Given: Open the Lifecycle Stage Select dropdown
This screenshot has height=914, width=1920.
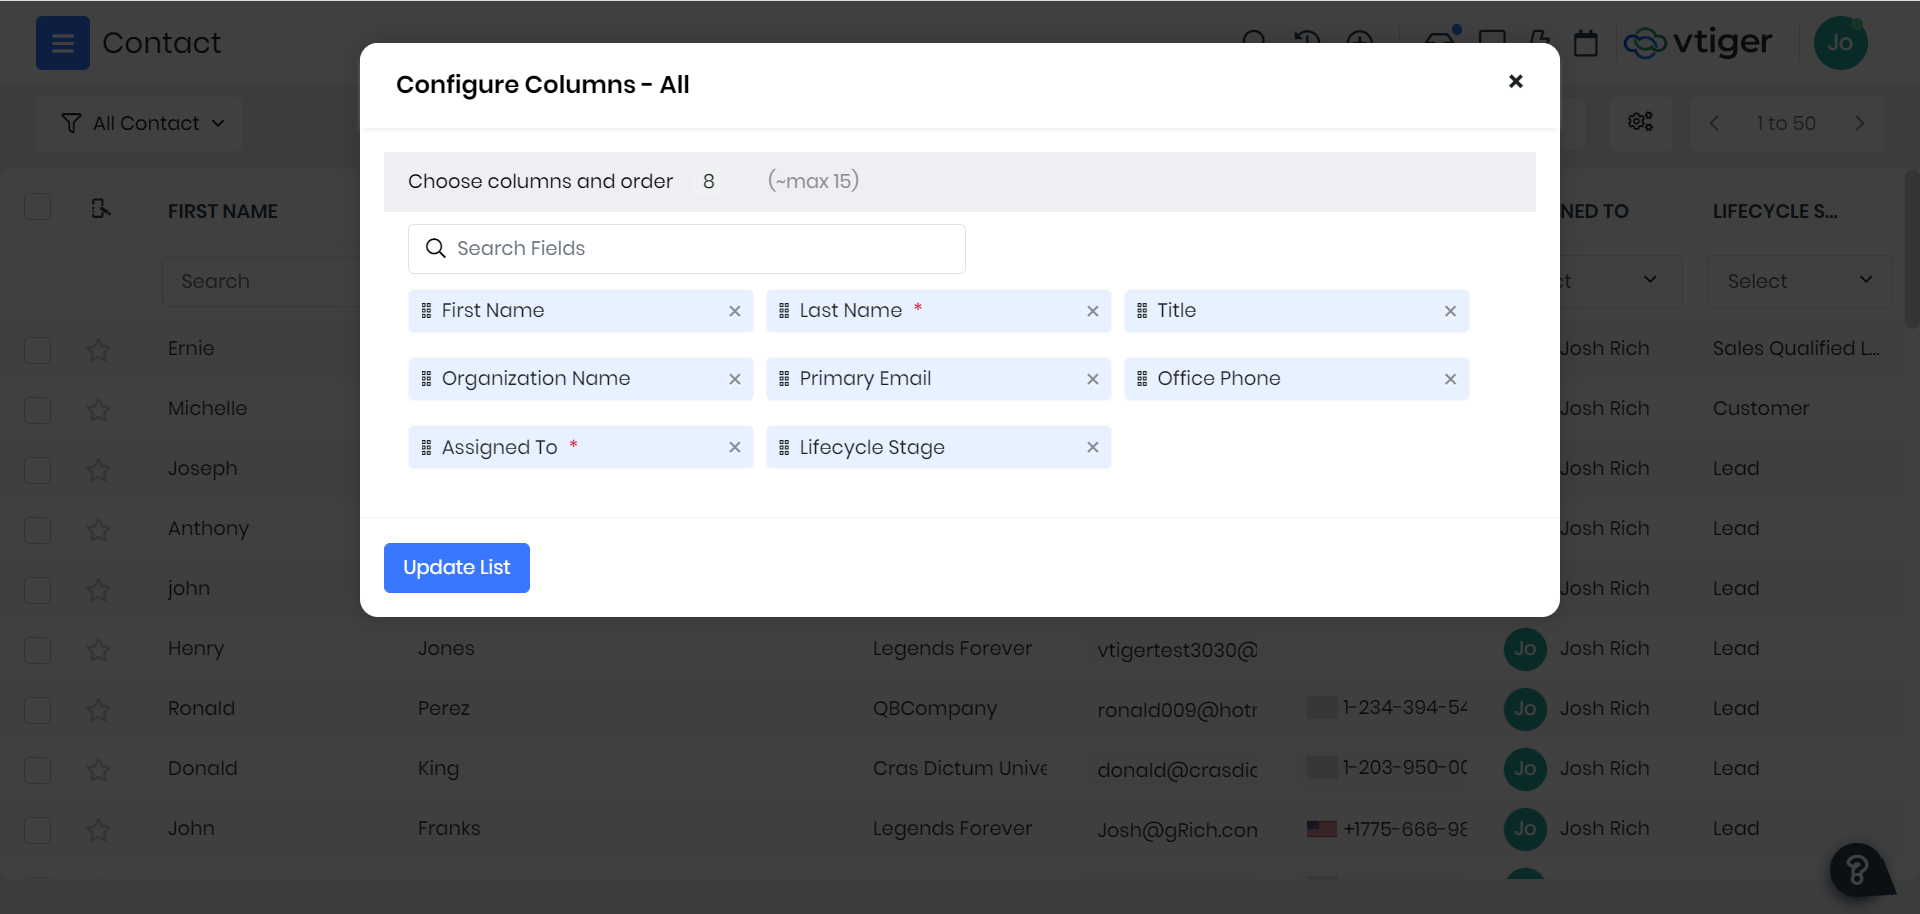Looking at the screenshot, I should click(x=1798, y=281).
